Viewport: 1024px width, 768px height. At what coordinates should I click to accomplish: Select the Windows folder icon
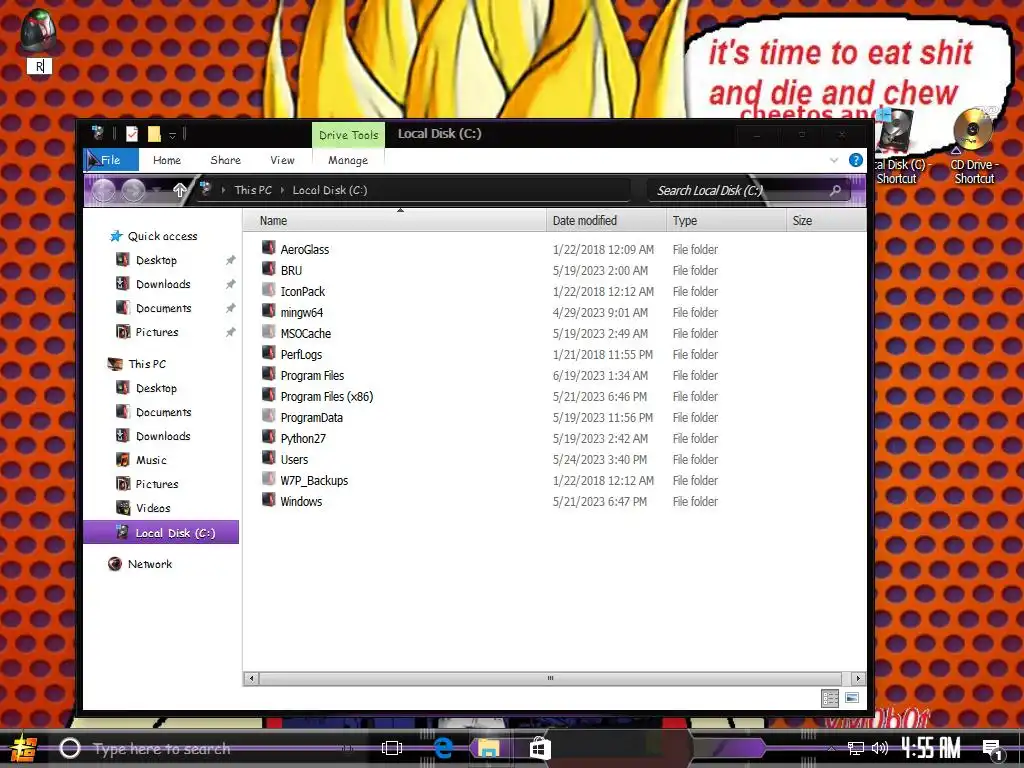pyautogui.click(x=268, y=500)
